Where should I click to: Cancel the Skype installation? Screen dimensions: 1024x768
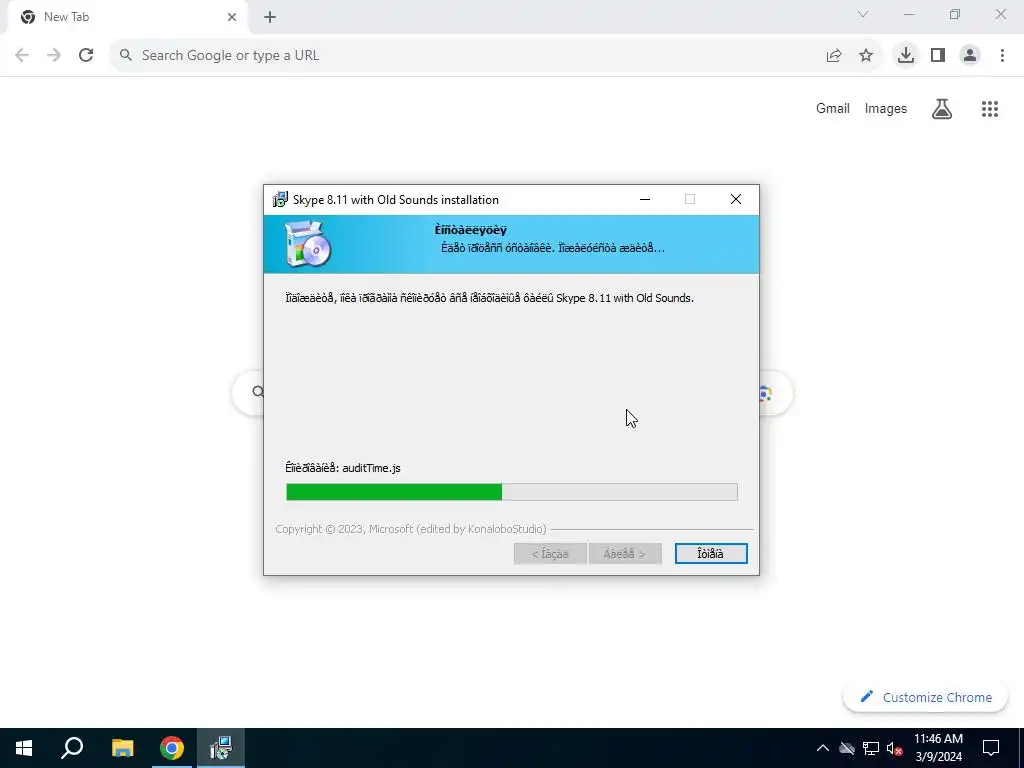coord(711,553)
